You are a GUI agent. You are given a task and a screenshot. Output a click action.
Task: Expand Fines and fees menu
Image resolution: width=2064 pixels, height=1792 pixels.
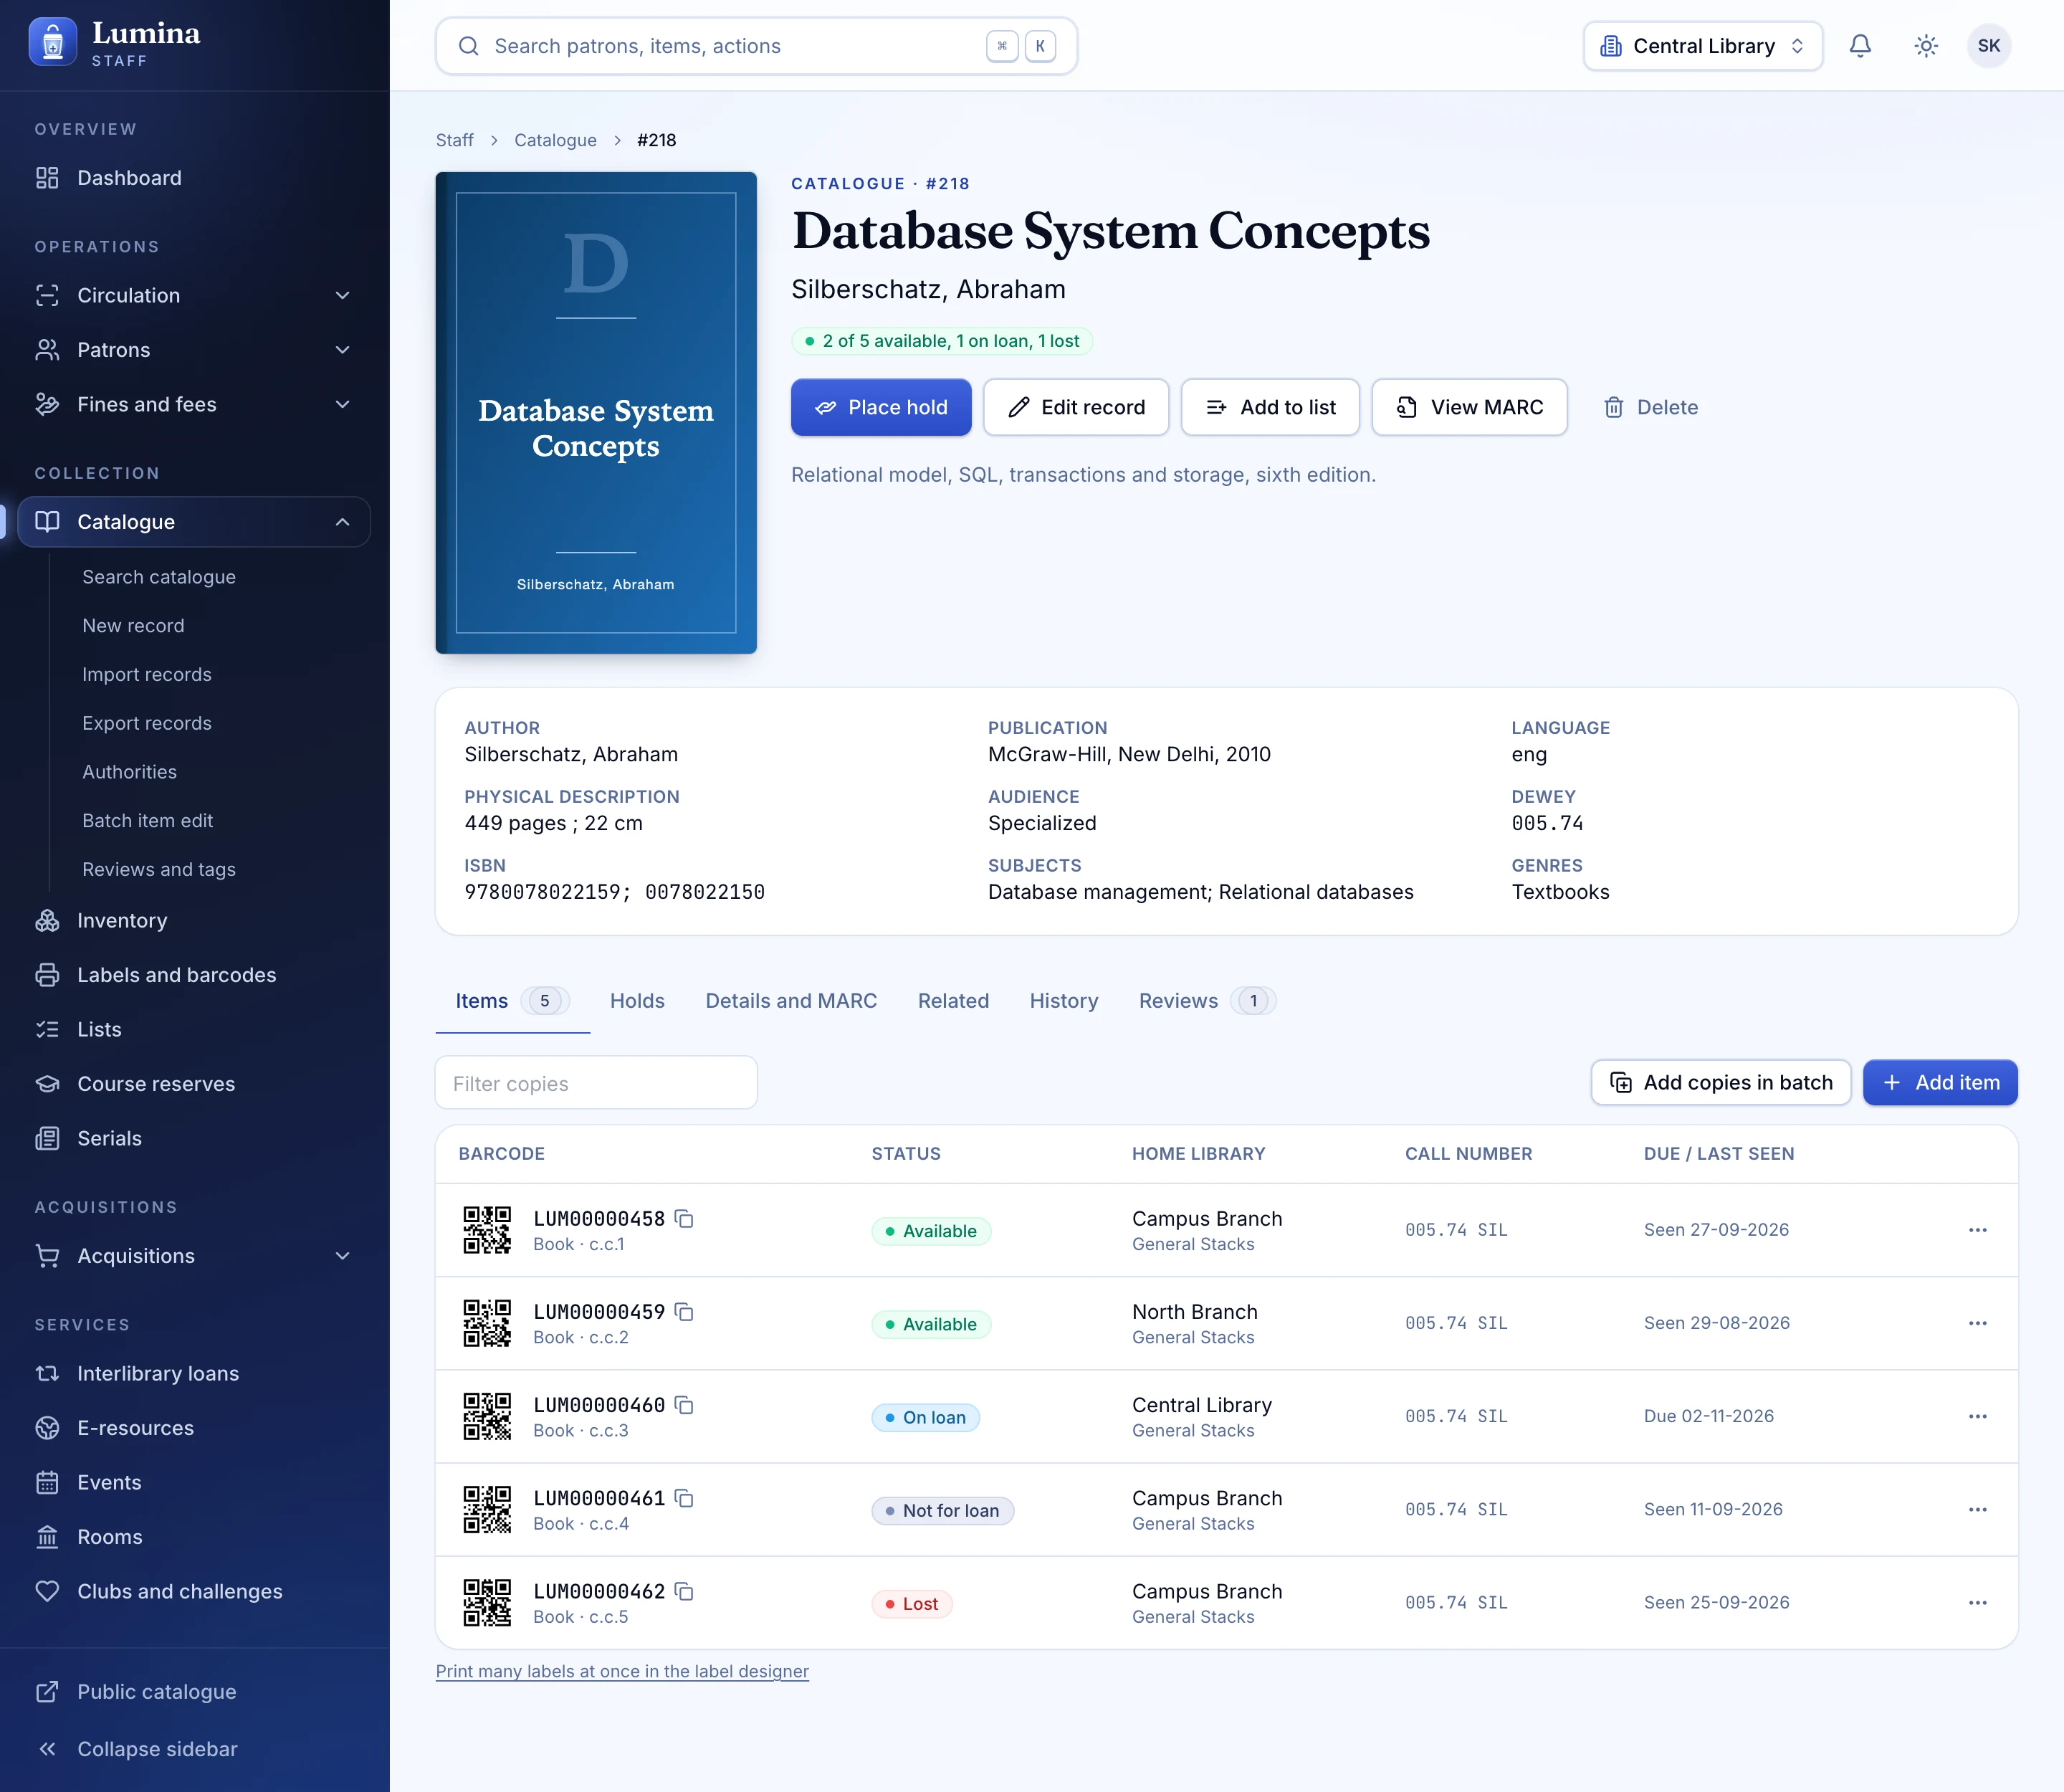(x=194, y=404)
